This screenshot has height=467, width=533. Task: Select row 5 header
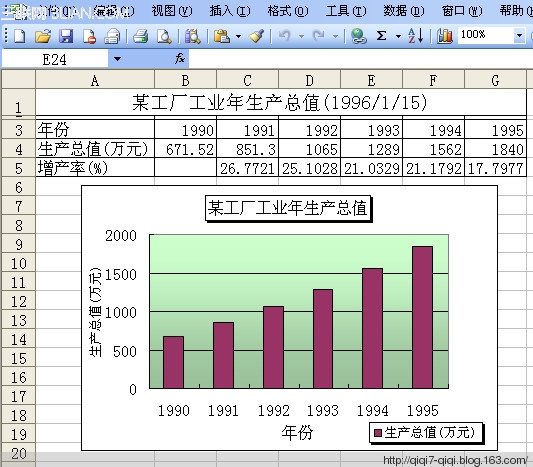click(x=18, y=168)
